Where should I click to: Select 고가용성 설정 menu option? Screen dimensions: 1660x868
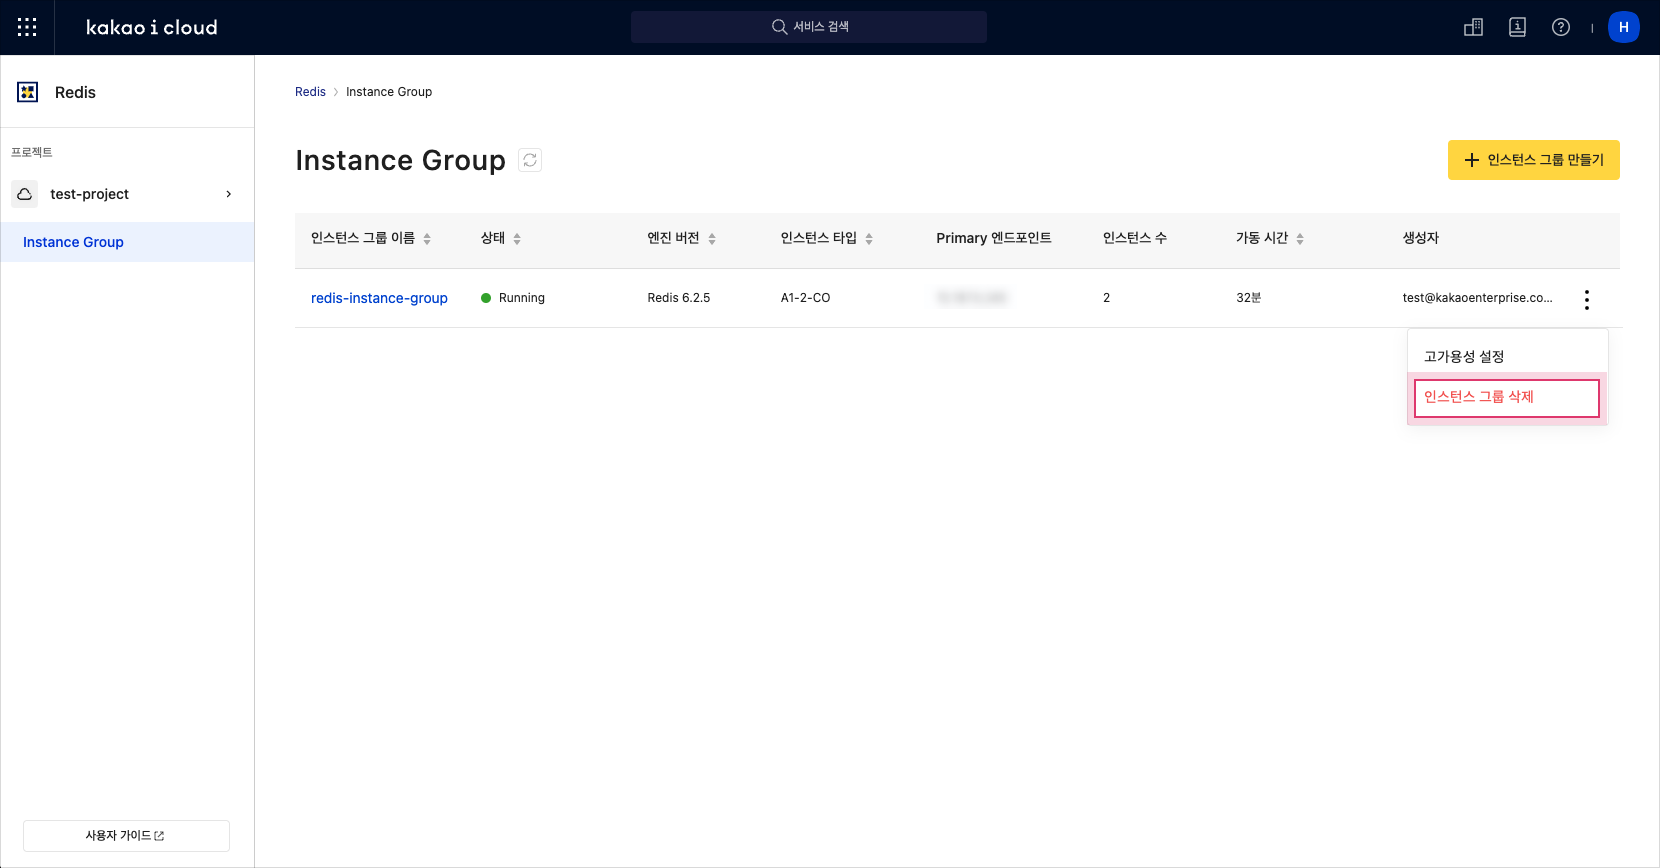coord(1507,357)
